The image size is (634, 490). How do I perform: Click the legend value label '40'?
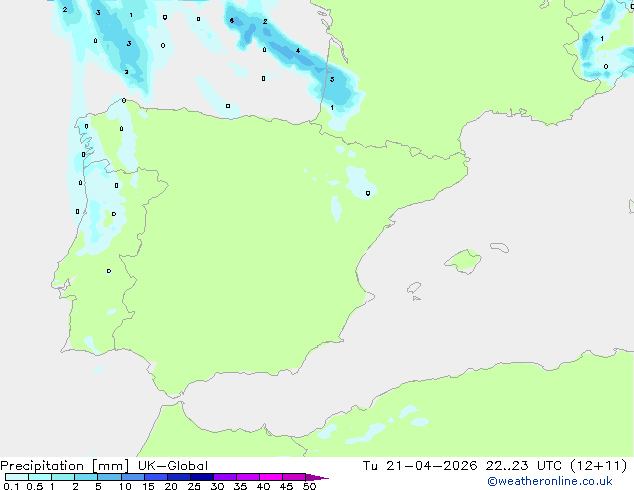(x=263, y=486)
